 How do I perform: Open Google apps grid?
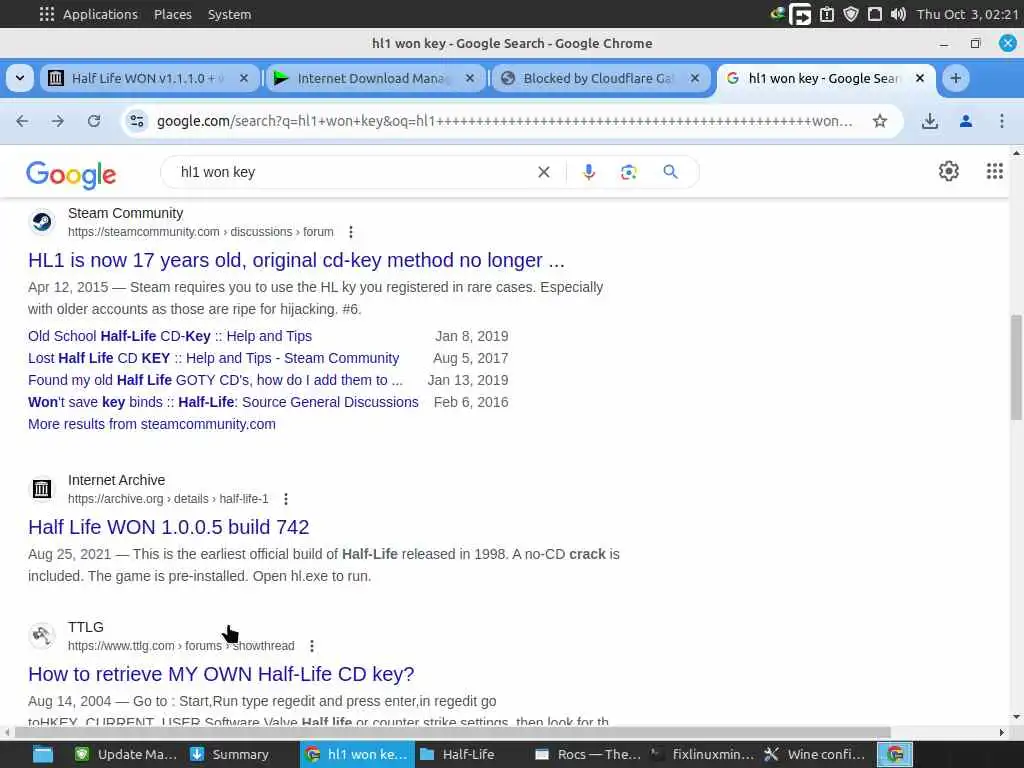pyautogui.click(x=995, y=171)
